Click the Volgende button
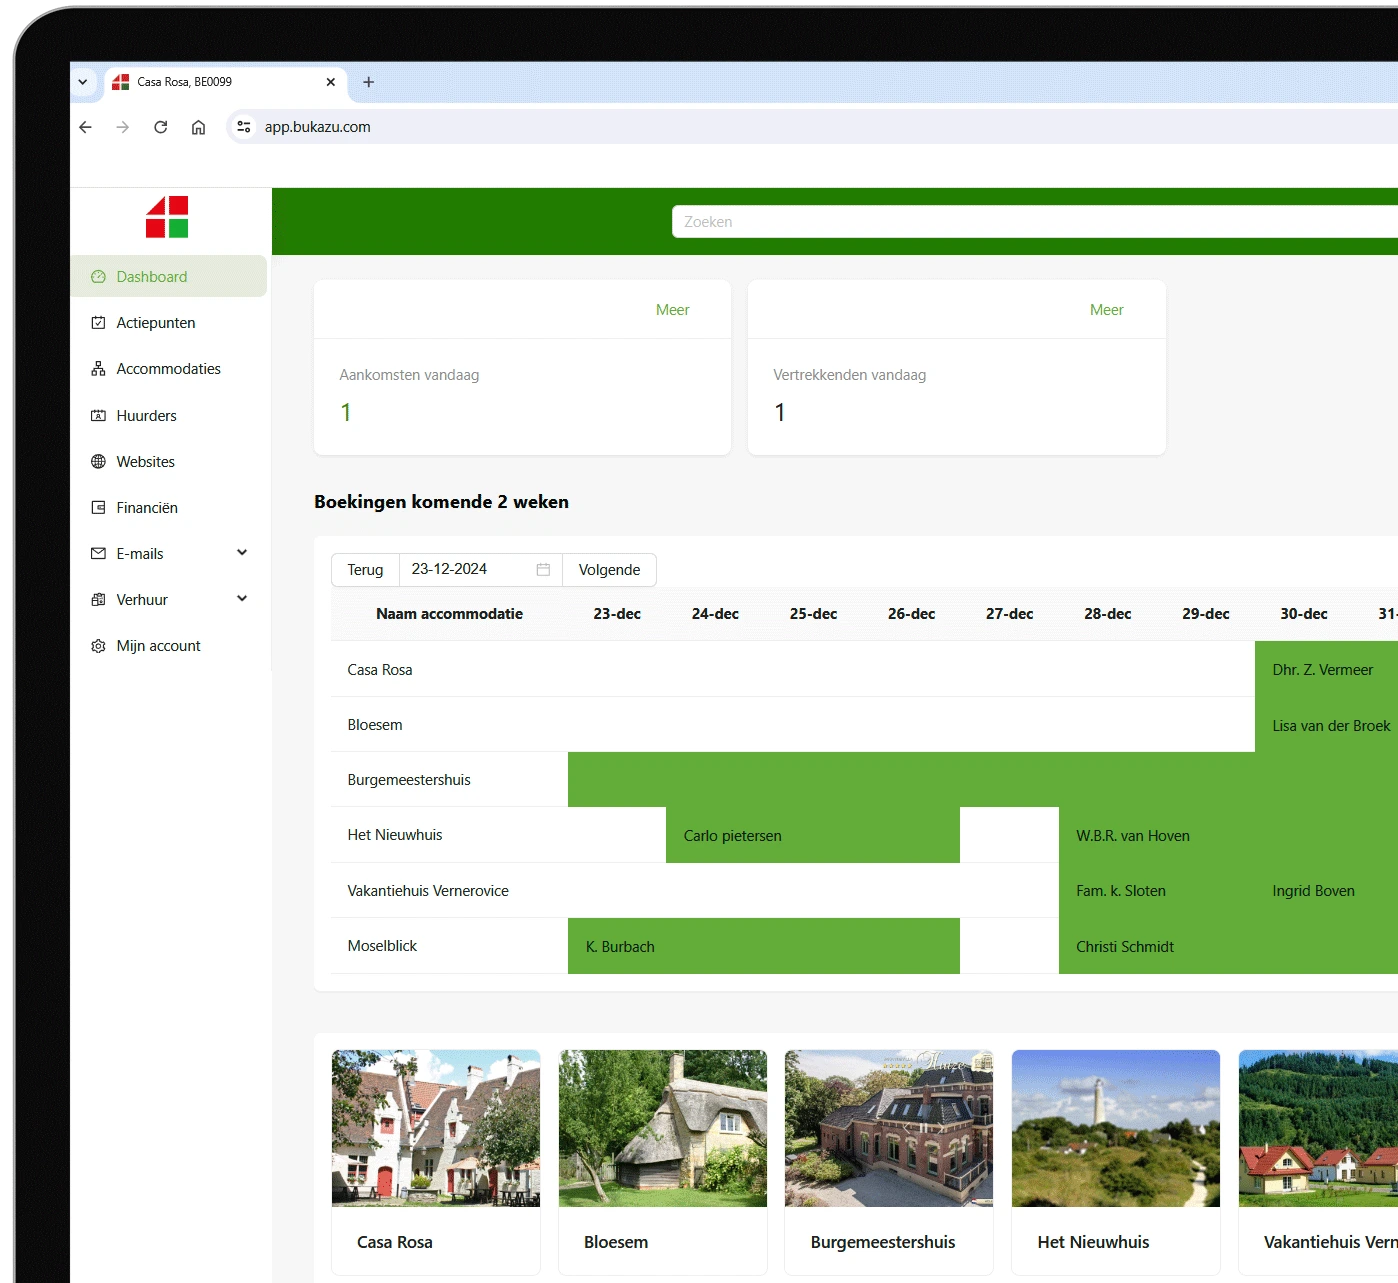The image size is (1398, 1283). click(x=609, y=570)
